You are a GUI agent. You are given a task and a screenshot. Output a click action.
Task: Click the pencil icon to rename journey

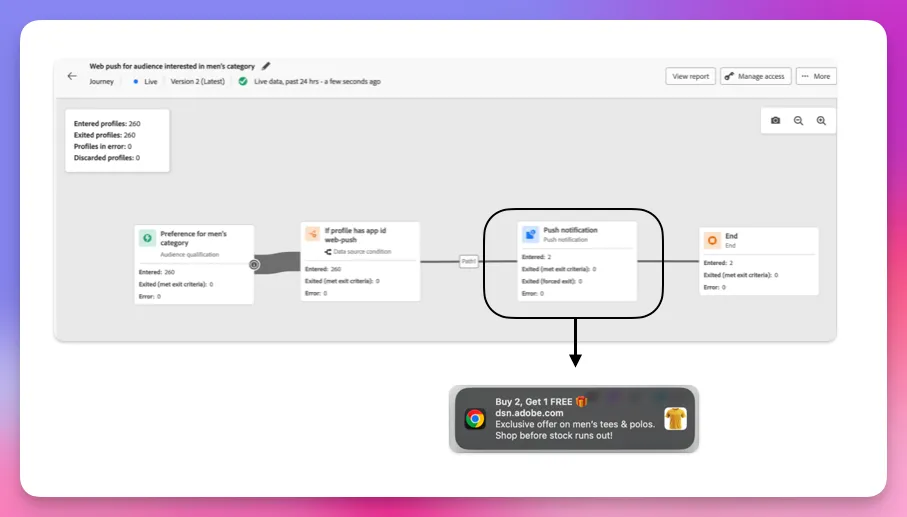266,66
